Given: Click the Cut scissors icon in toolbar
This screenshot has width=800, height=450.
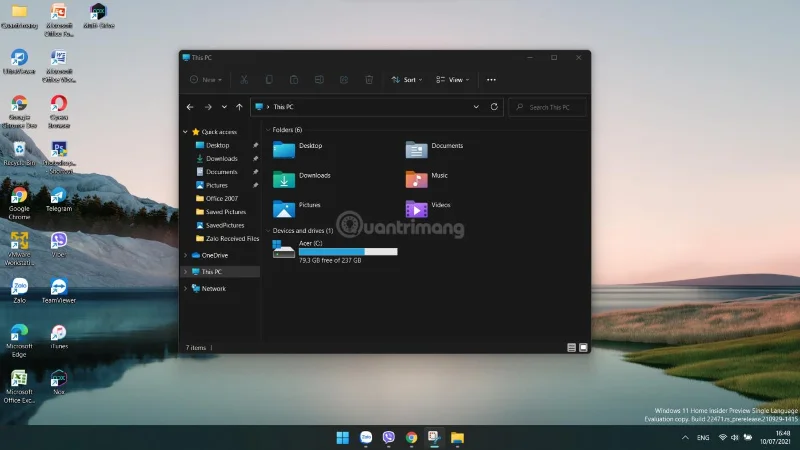Looking at the screenshot, I should [x=244, y=80].
